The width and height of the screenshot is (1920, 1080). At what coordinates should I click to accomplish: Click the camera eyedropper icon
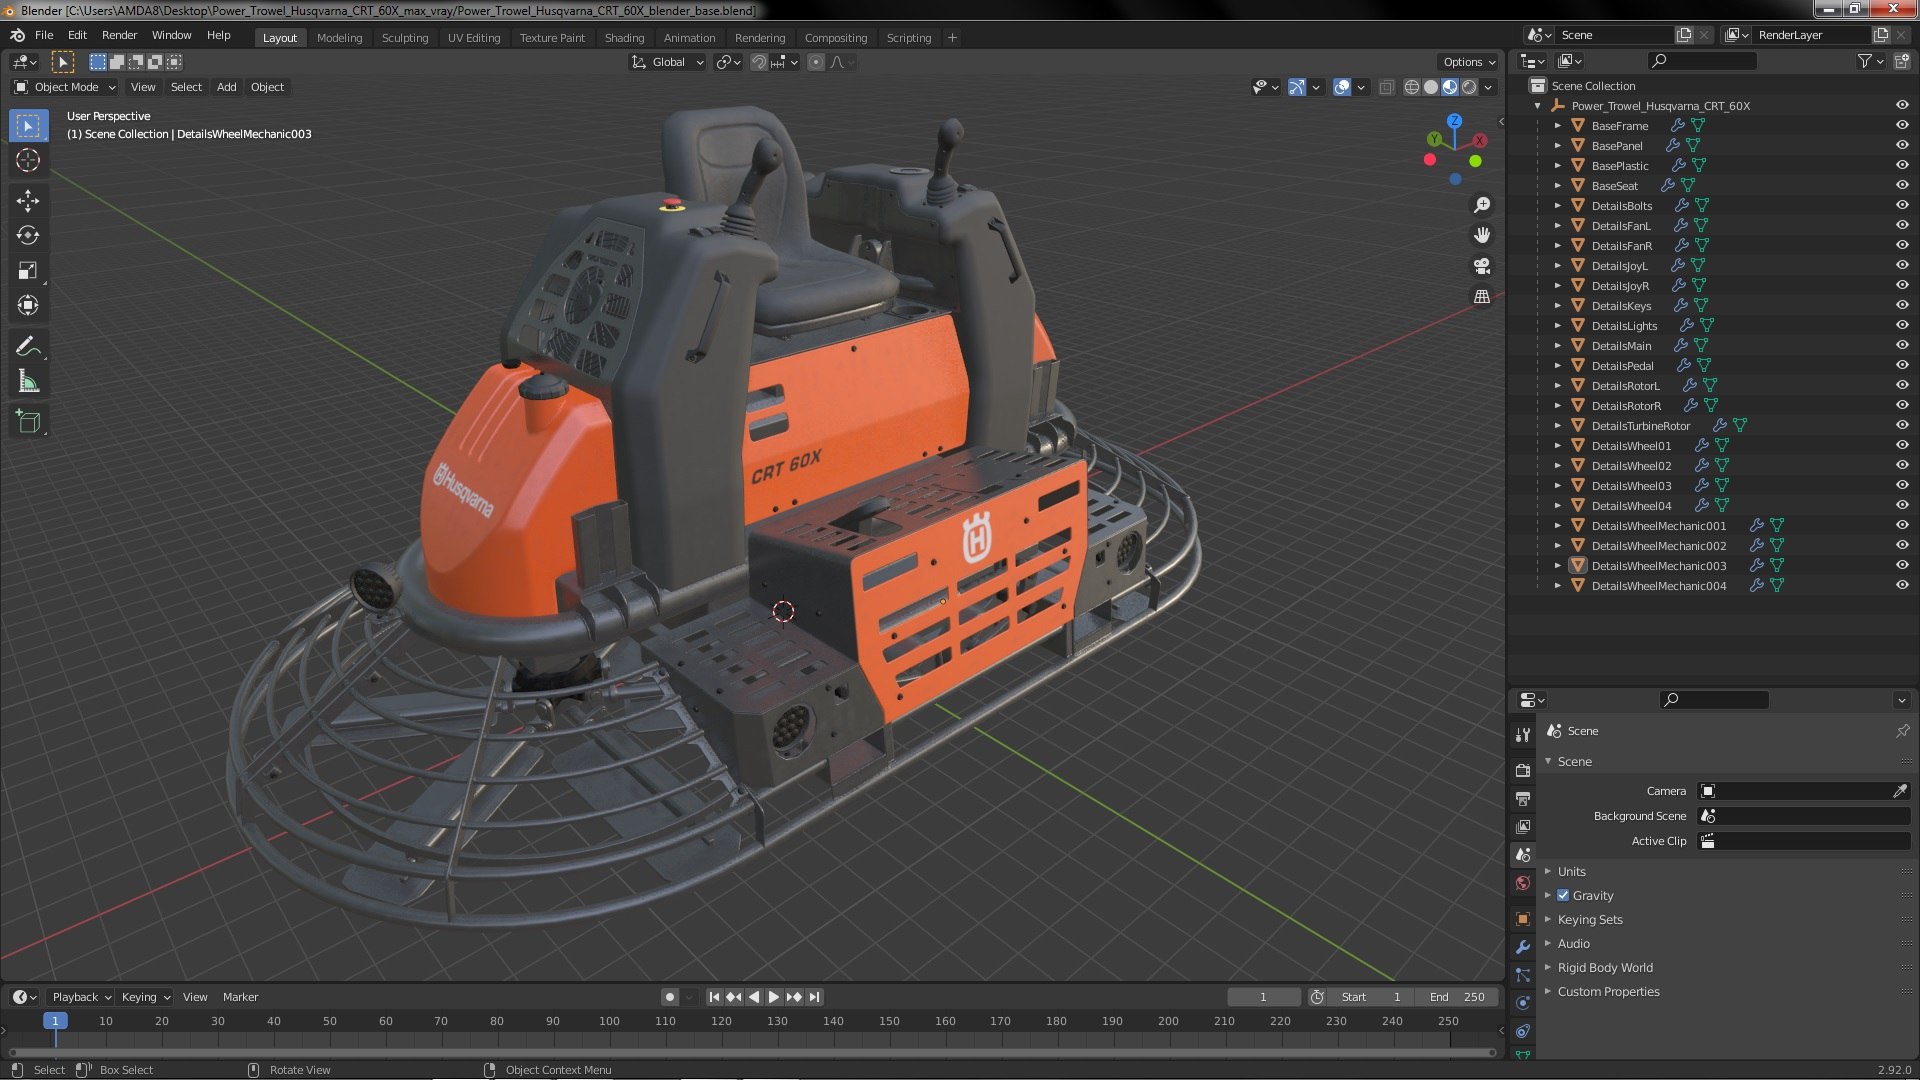[1899, 791]
